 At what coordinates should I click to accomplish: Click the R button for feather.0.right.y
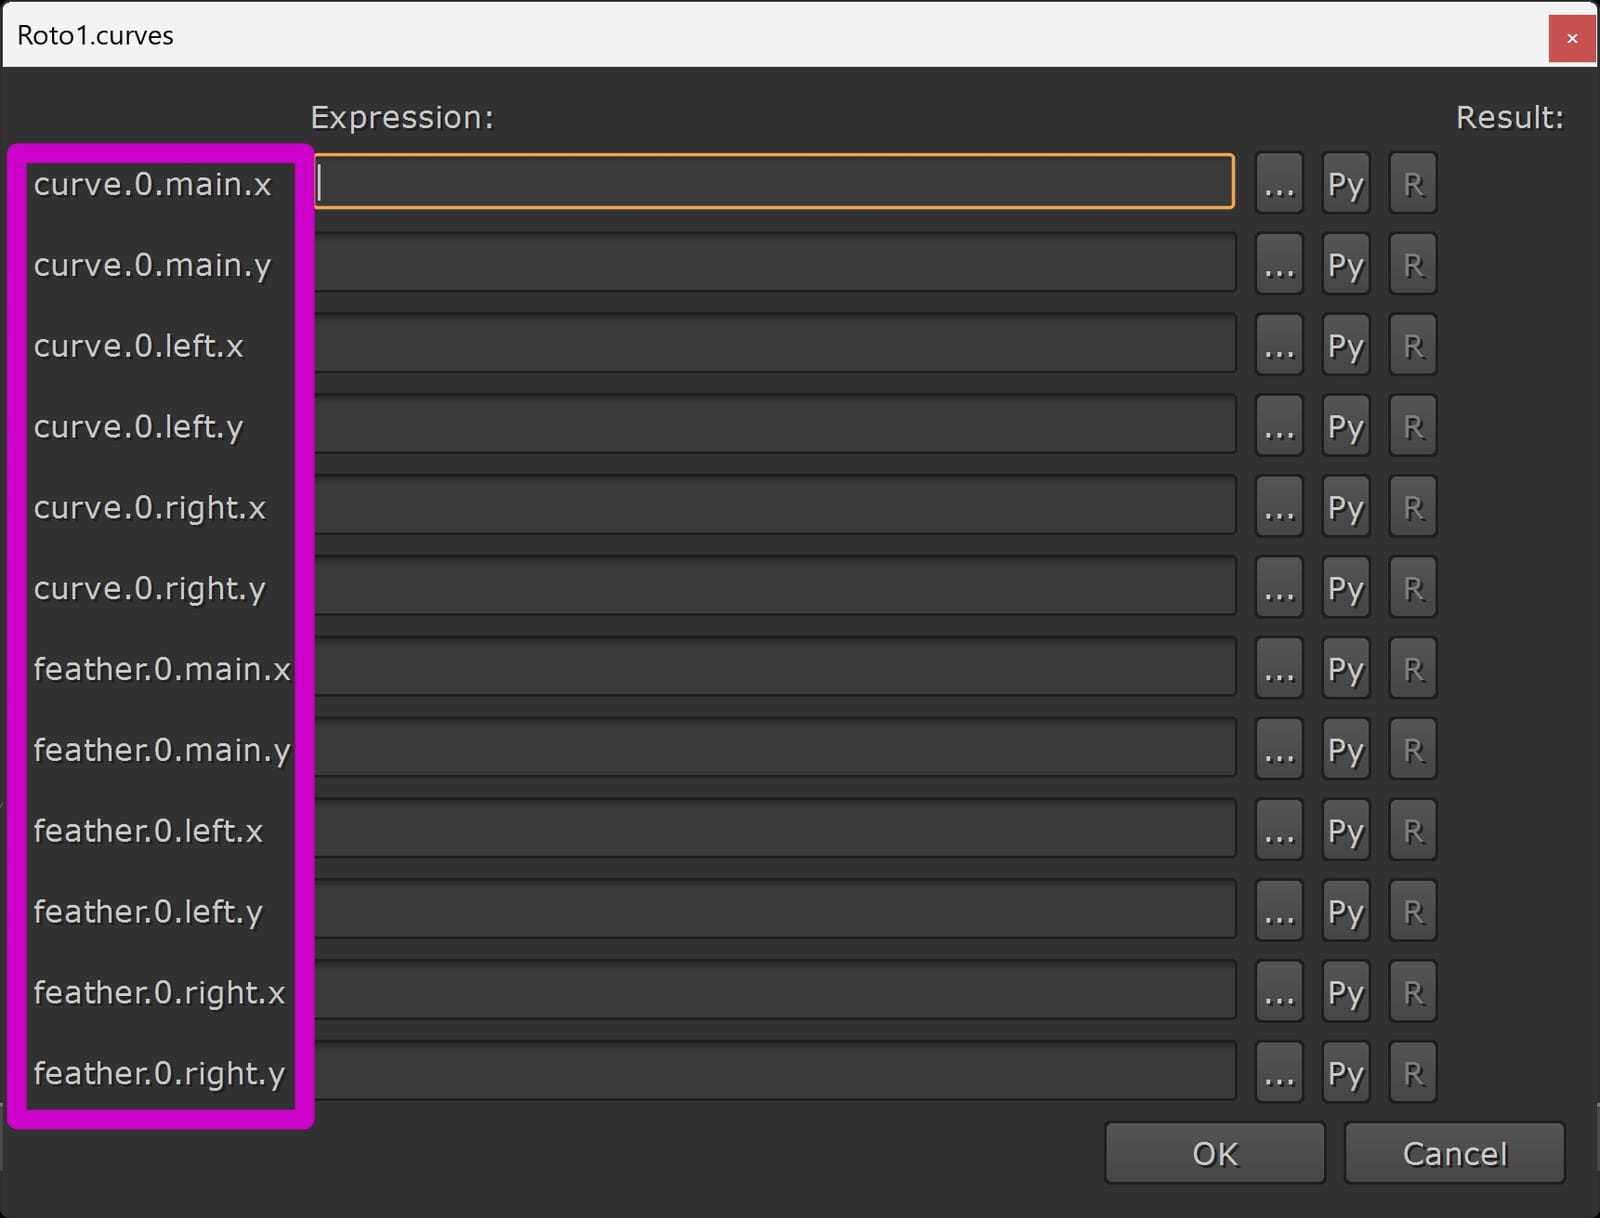(1412, 1073)
